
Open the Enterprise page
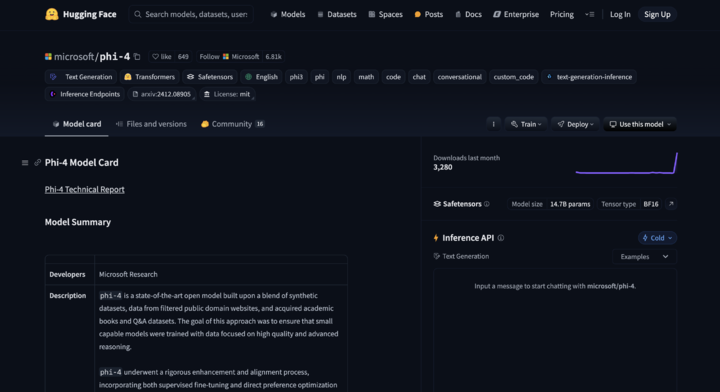coord(516,14)
